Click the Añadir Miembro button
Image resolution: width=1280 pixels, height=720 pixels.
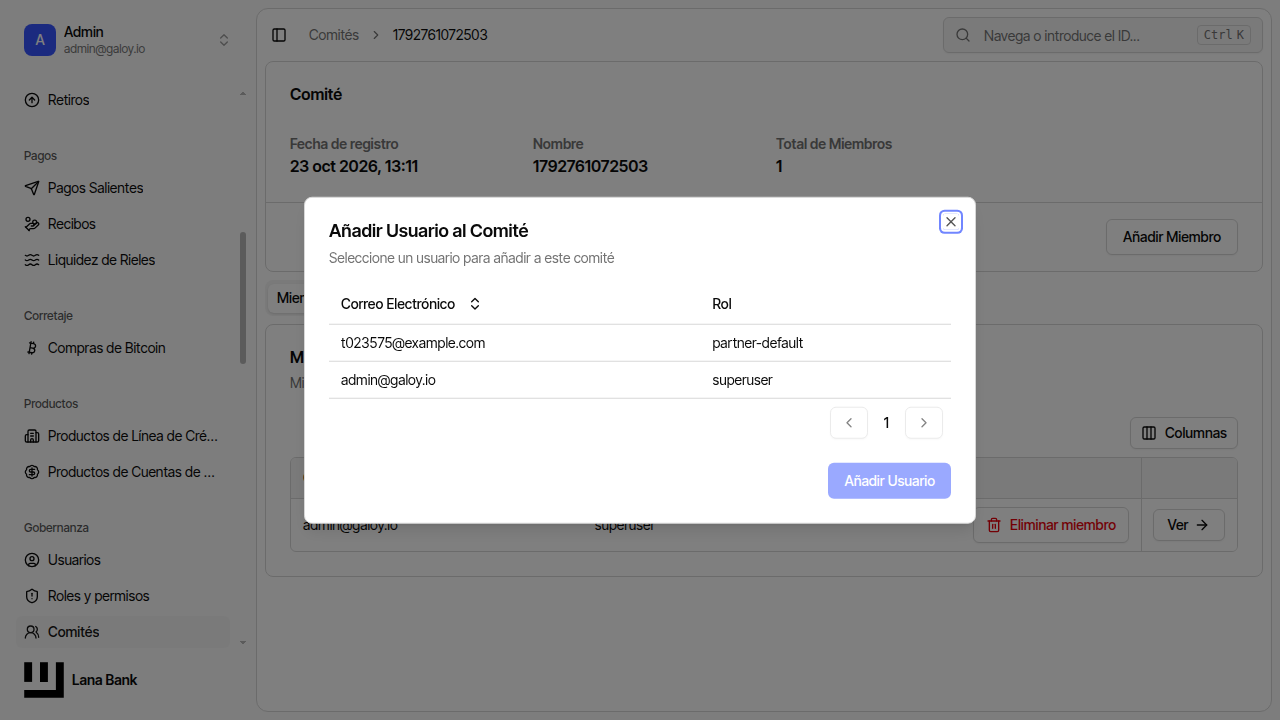[1172, 237]
